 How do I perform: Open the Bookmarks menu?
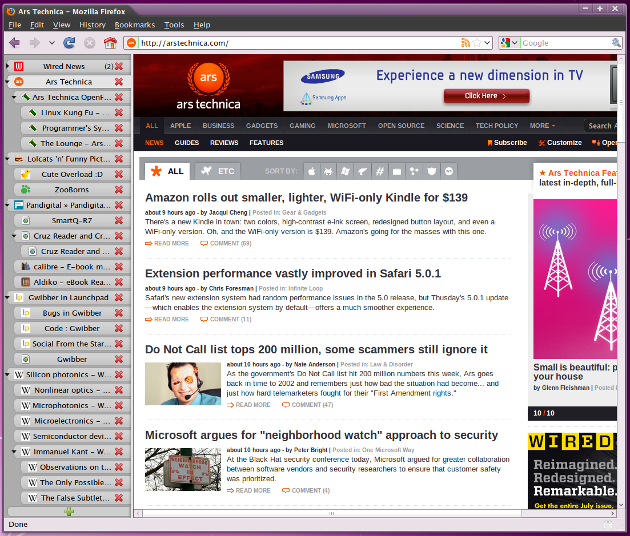click(135, 25)
